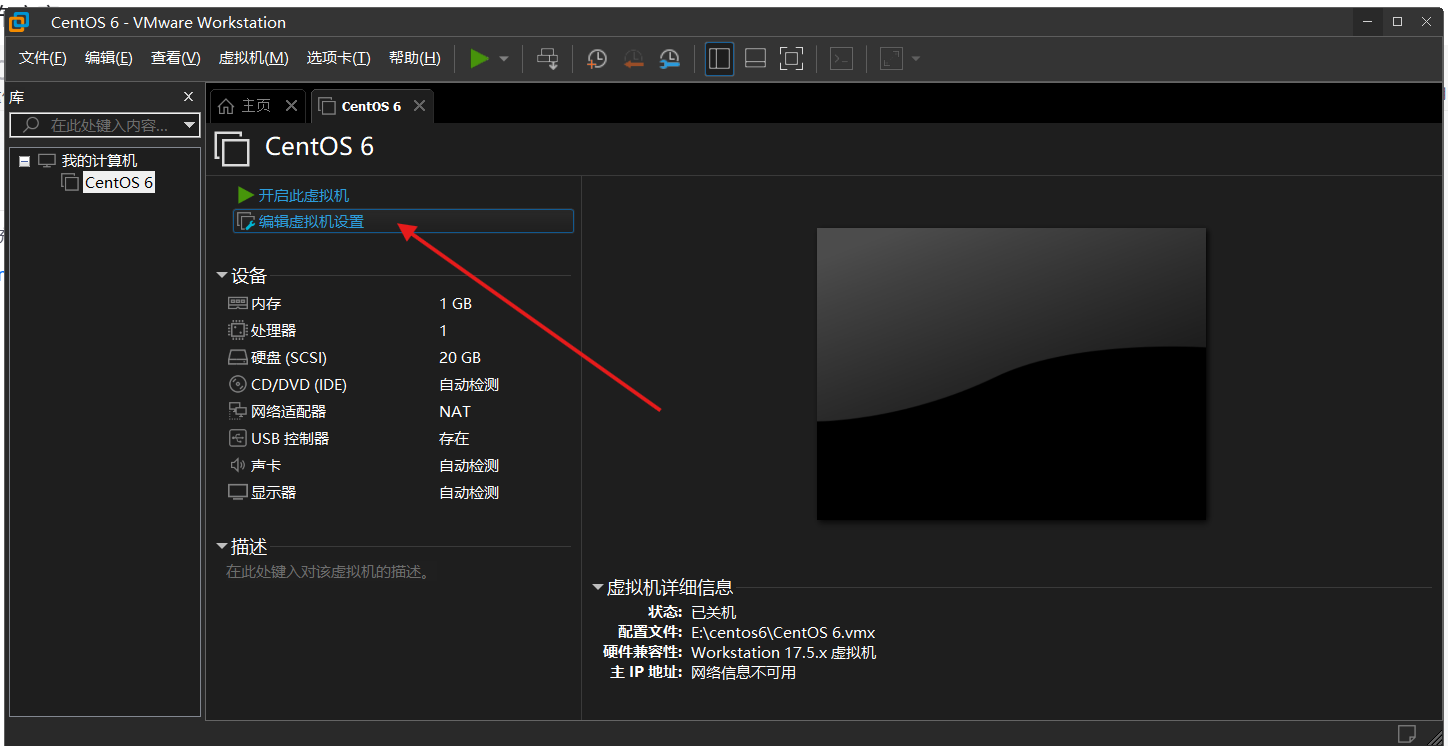
Task: Click the 处理器 processor device icon
Action: coord(237,330)
